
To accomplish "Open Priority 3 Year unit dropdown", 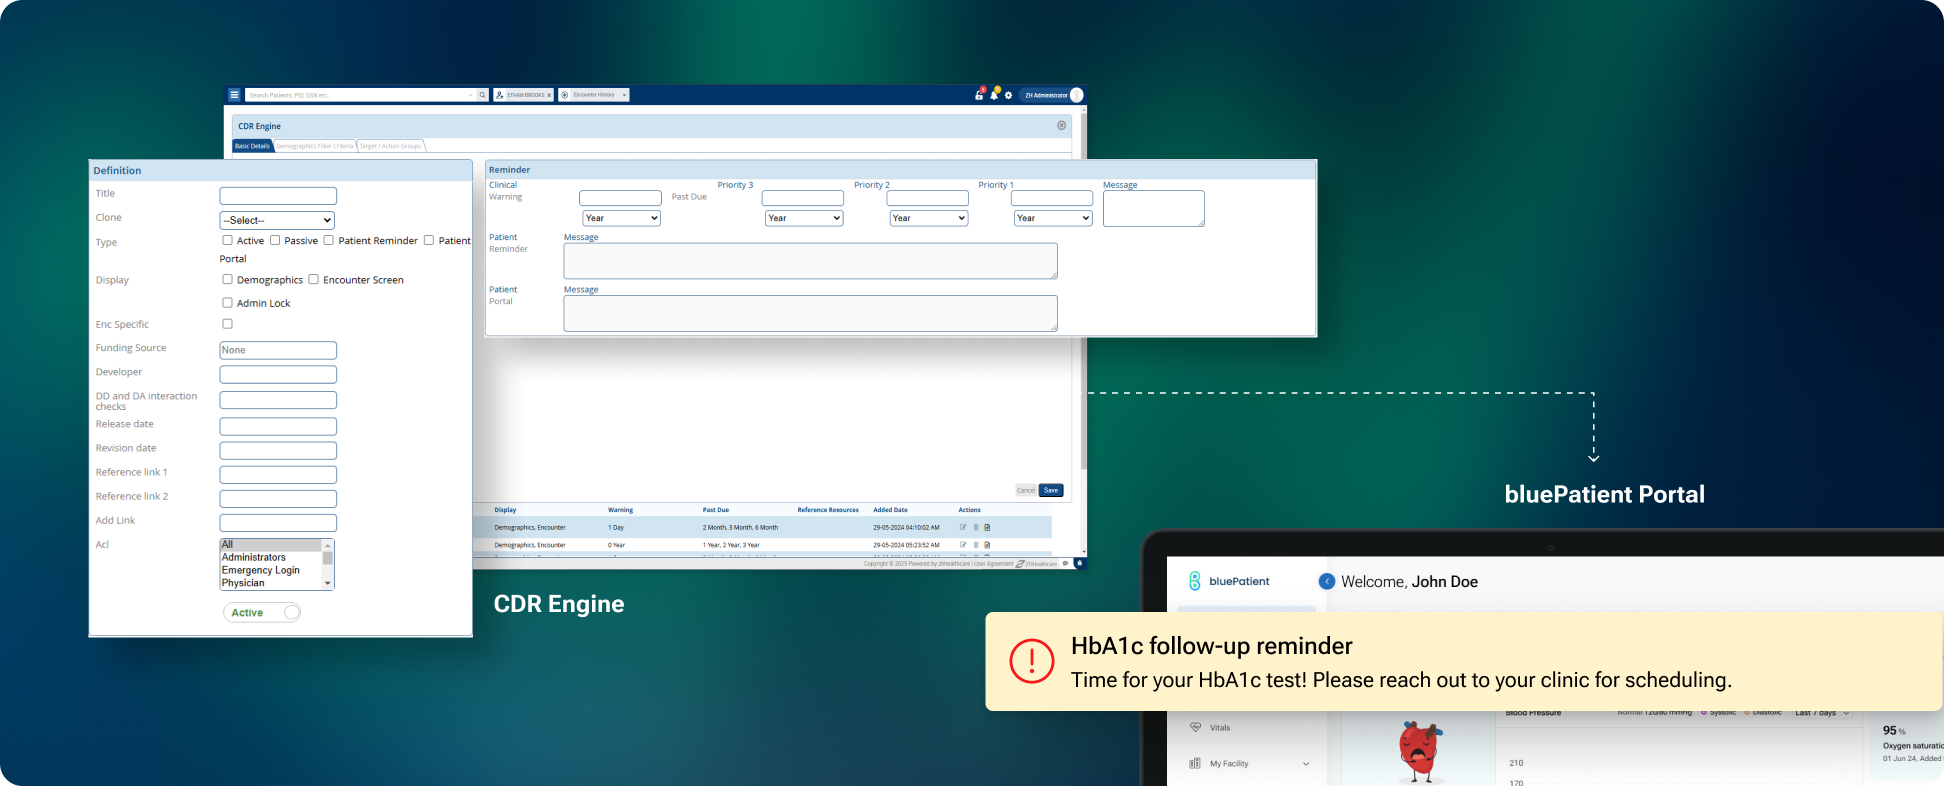I will click(804, 218).
